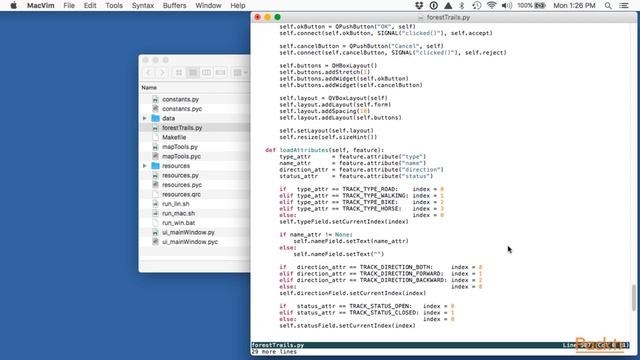Close the MacVim window
640x360 pixels.
coord(258,17)
